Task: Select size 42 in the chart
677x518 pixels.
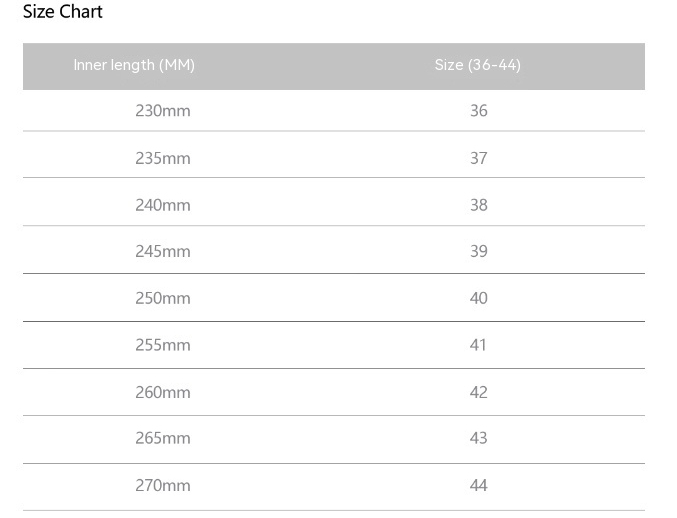Action: [479, 392]
